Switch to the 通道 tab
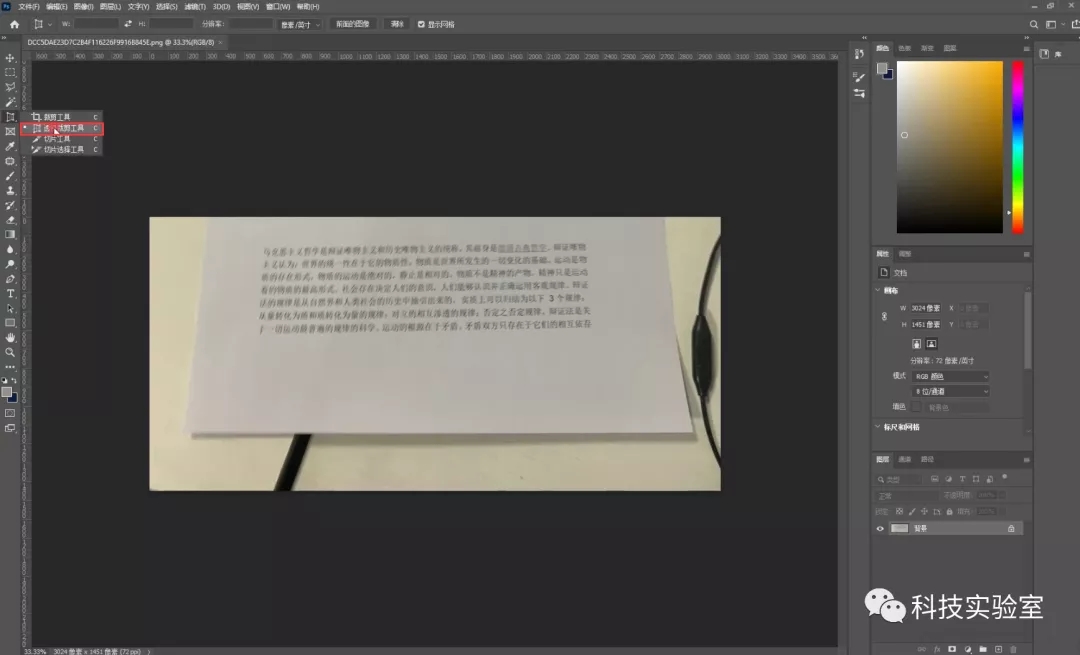Screen dimensions: 1080x655 [x=905, y=459]
